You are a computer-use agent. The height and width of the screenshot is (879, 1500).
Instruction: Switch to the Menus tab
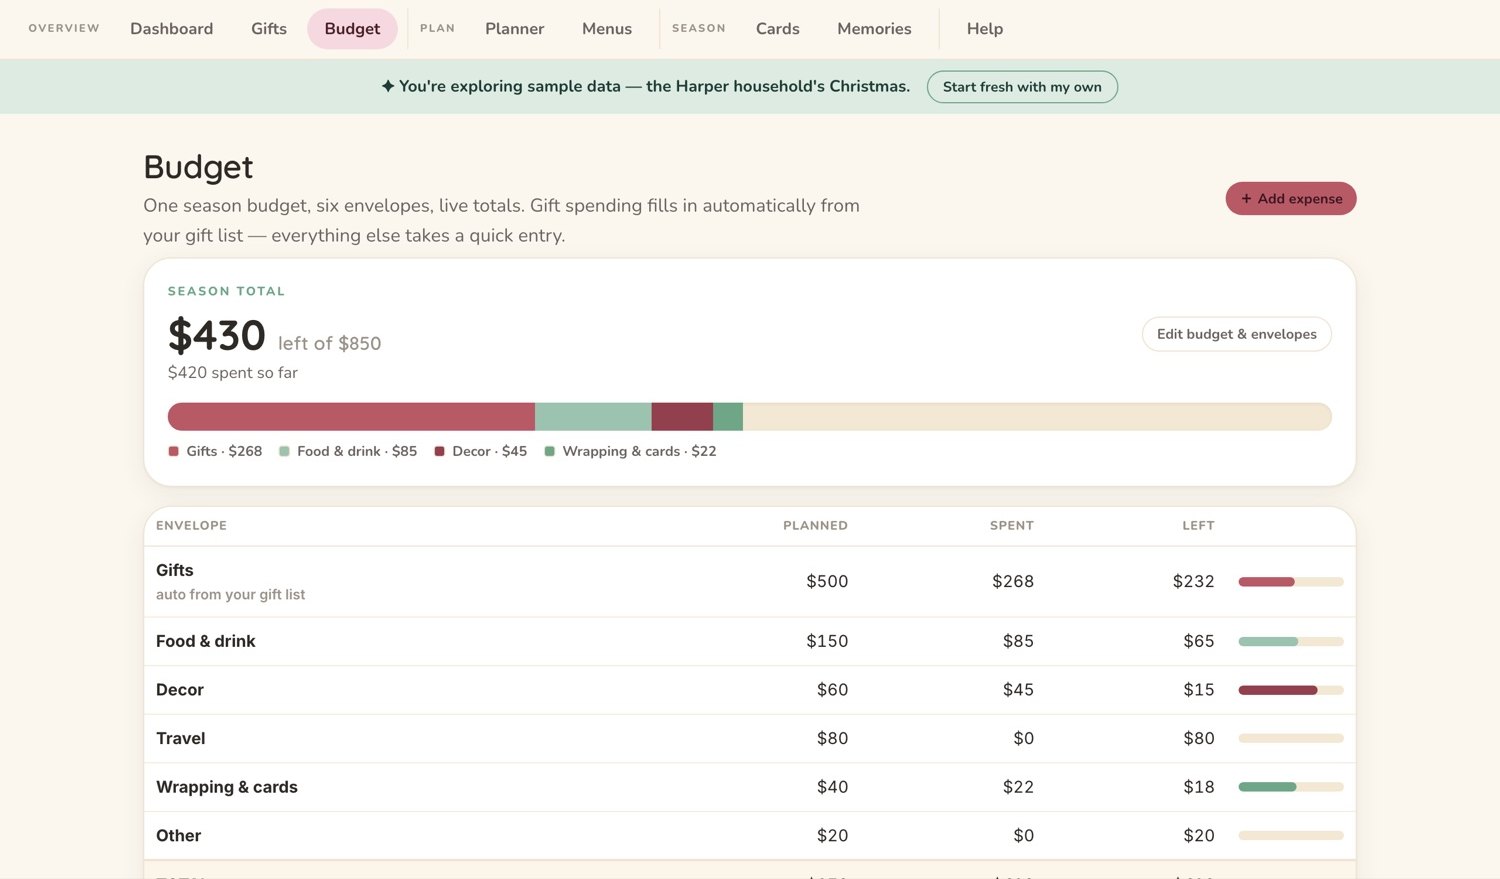coord(607,29)
